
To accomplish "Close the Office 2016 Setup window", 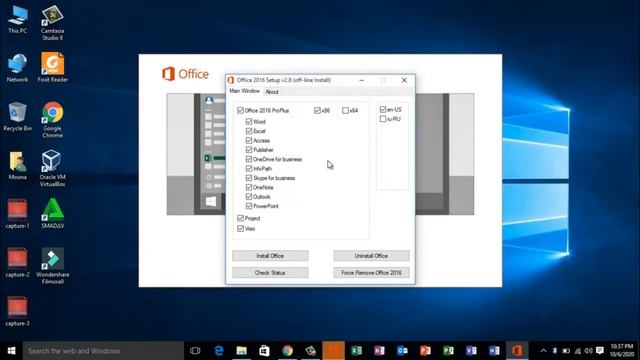I will tap(404, 80).
